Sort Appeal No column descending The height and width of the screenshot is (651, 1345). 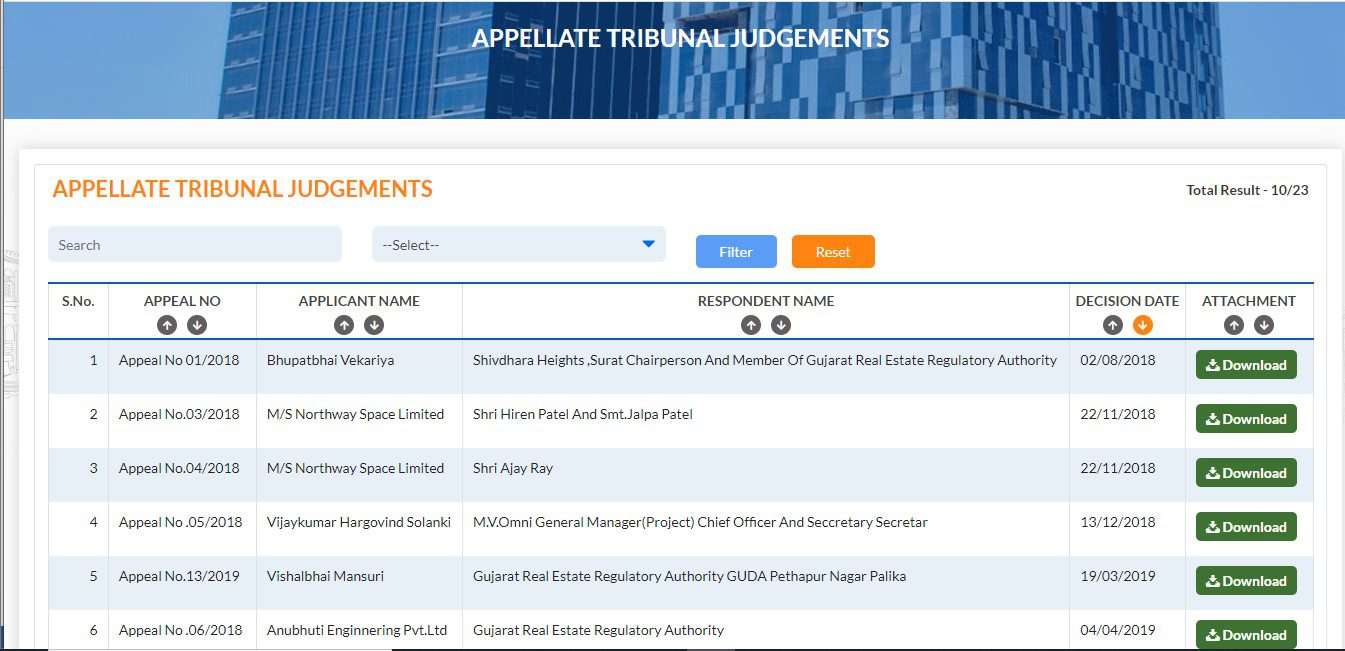tap(196, 324)
